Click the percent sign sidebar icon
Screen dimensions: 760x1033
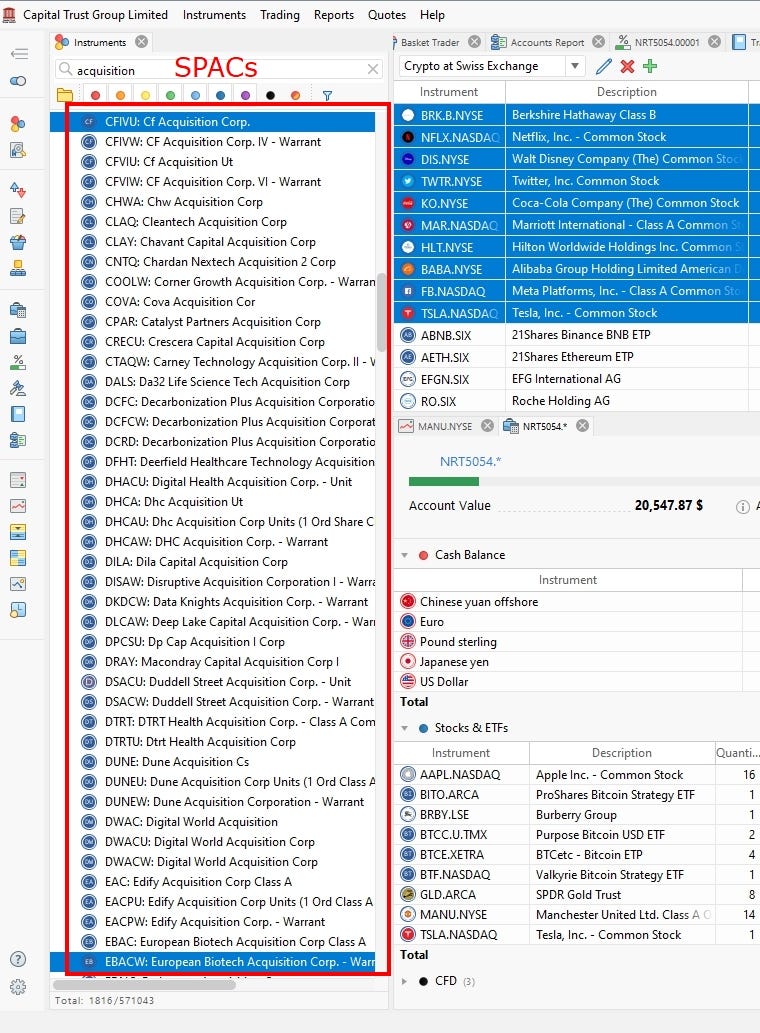(x=18, y=362)
